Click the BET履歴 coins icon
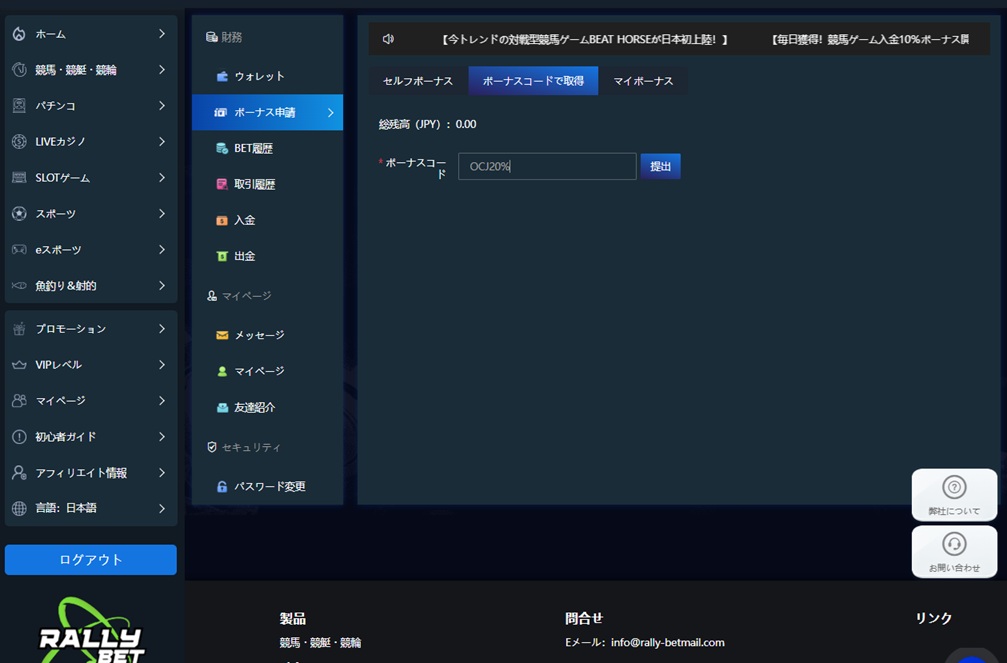Screen dimensions: 1007x663 (x=222, y=148)
